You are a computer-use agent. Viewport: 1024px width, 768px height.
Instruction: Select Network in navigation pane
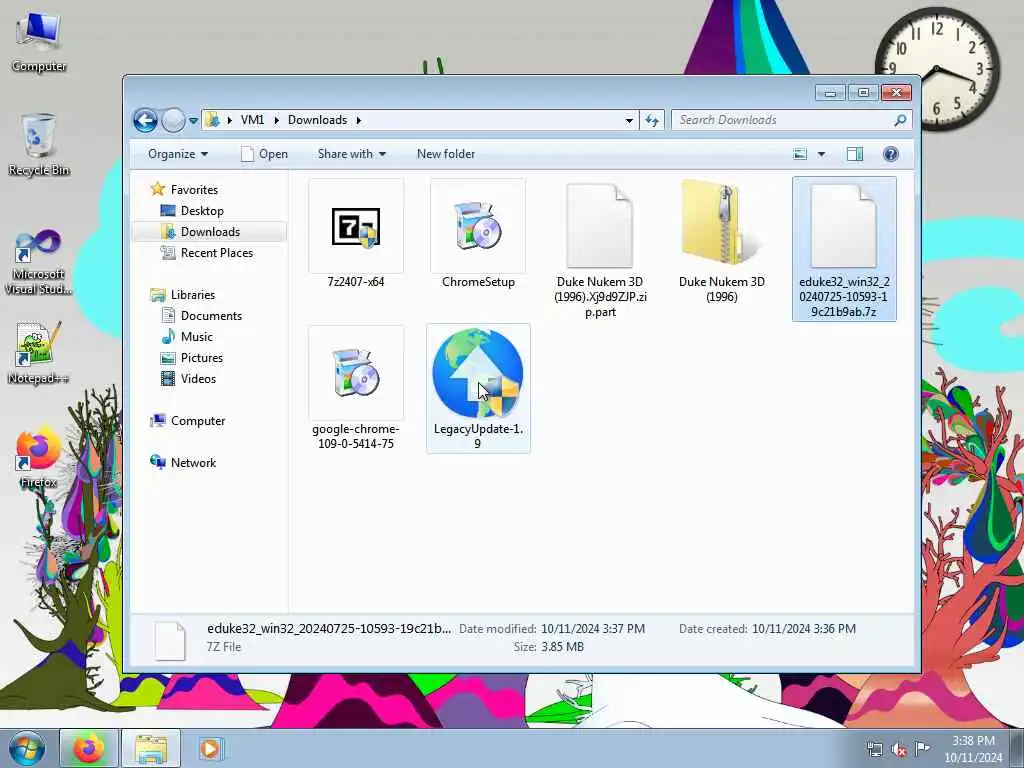pyautogui.click(x=184, y=462)
